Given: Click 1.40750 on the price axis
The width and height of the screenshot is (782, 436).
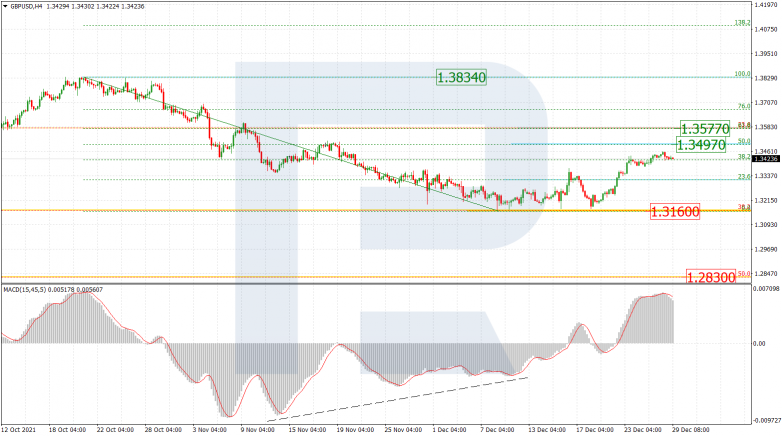Looking at the screenshot, I should (766, 29).
